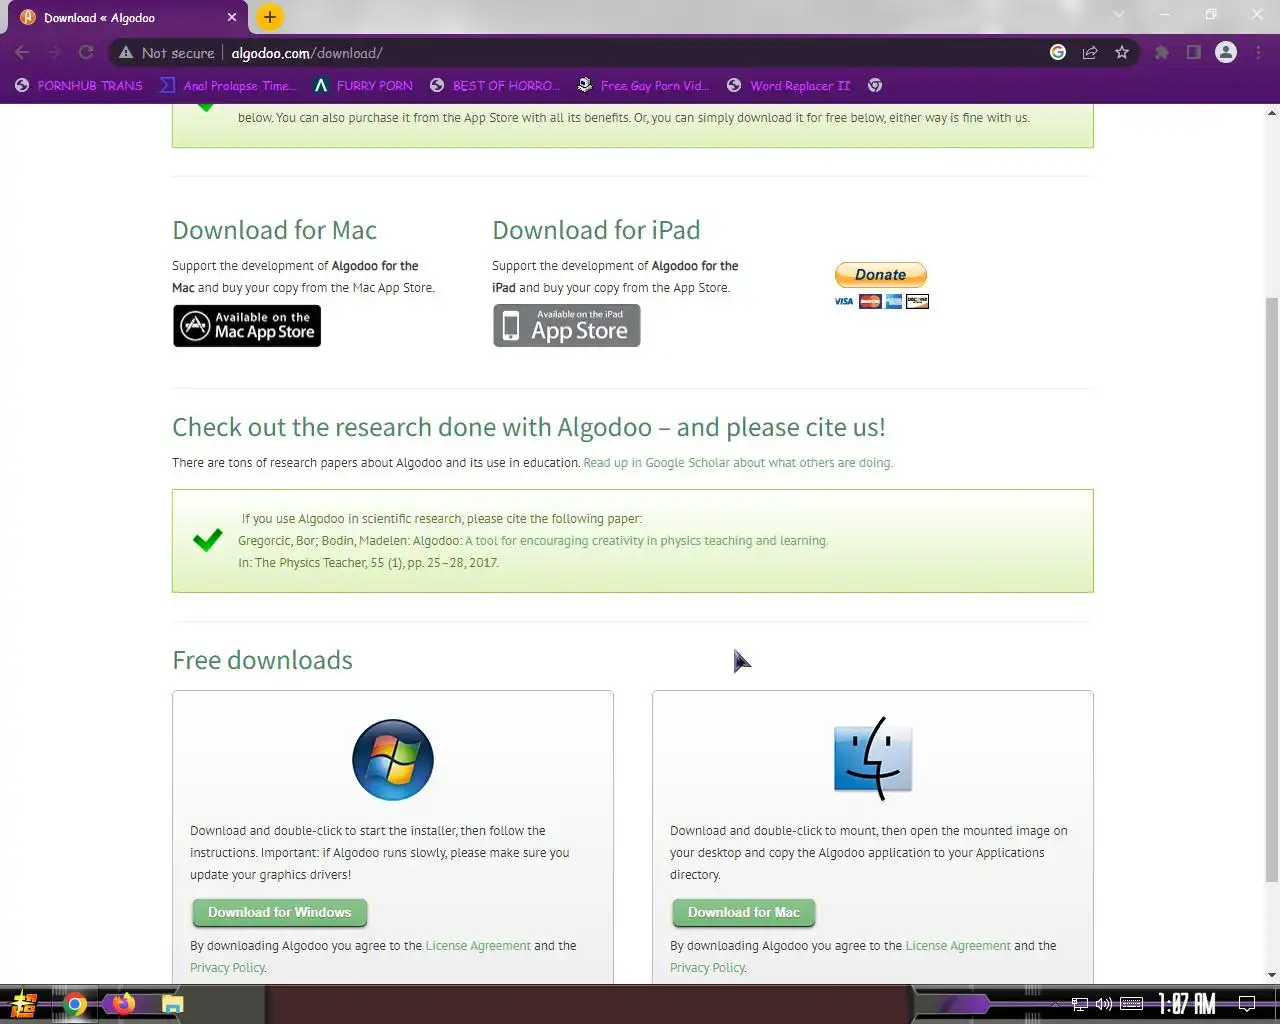Click the iPad App Store badge
The image size is (1280, 1024).
tap(567, 326)
